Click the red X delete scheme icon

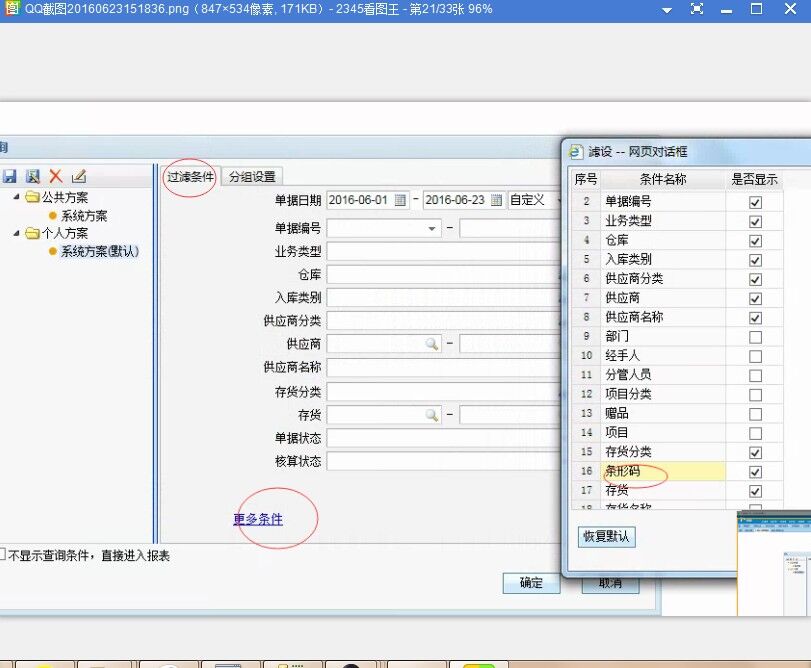point(56,176)
